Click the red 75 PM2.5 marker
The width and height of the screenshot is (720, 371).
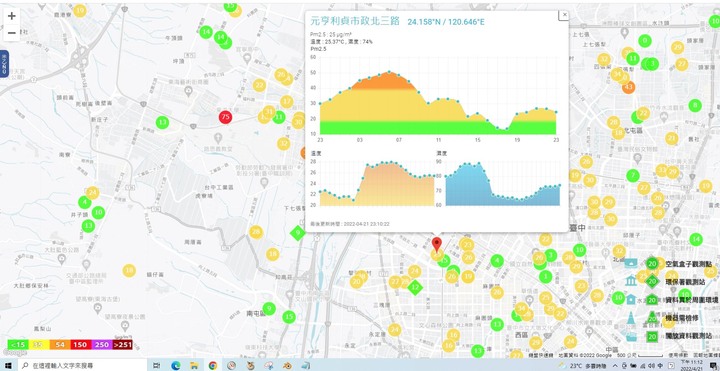pos(225,117)
